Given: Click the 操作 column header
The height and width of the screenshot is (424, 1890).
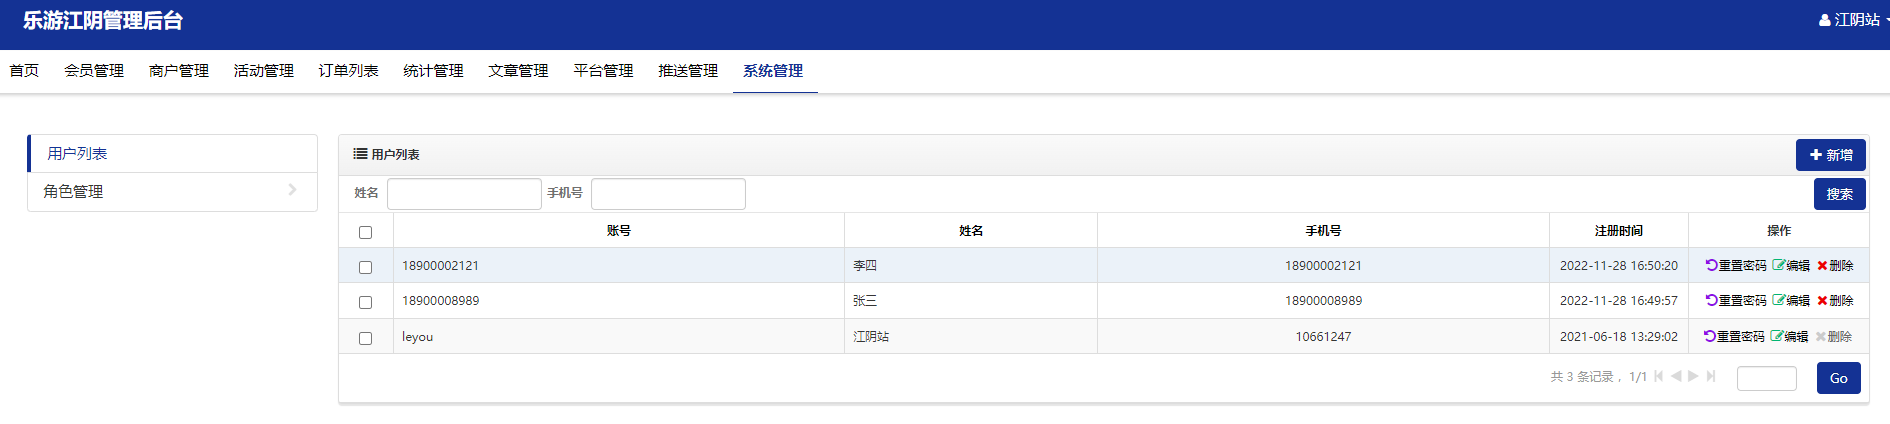Looking at the screenshot, I should point(1779,231).
